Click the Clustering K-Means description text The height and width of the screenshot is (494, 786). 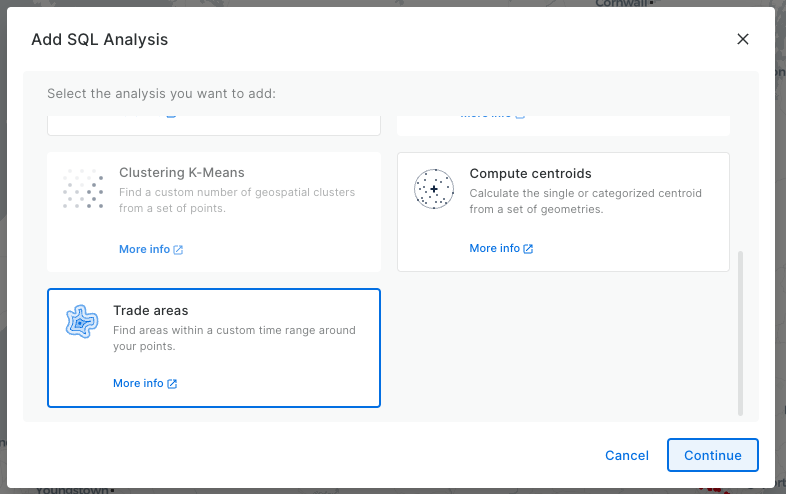point(236,200)
